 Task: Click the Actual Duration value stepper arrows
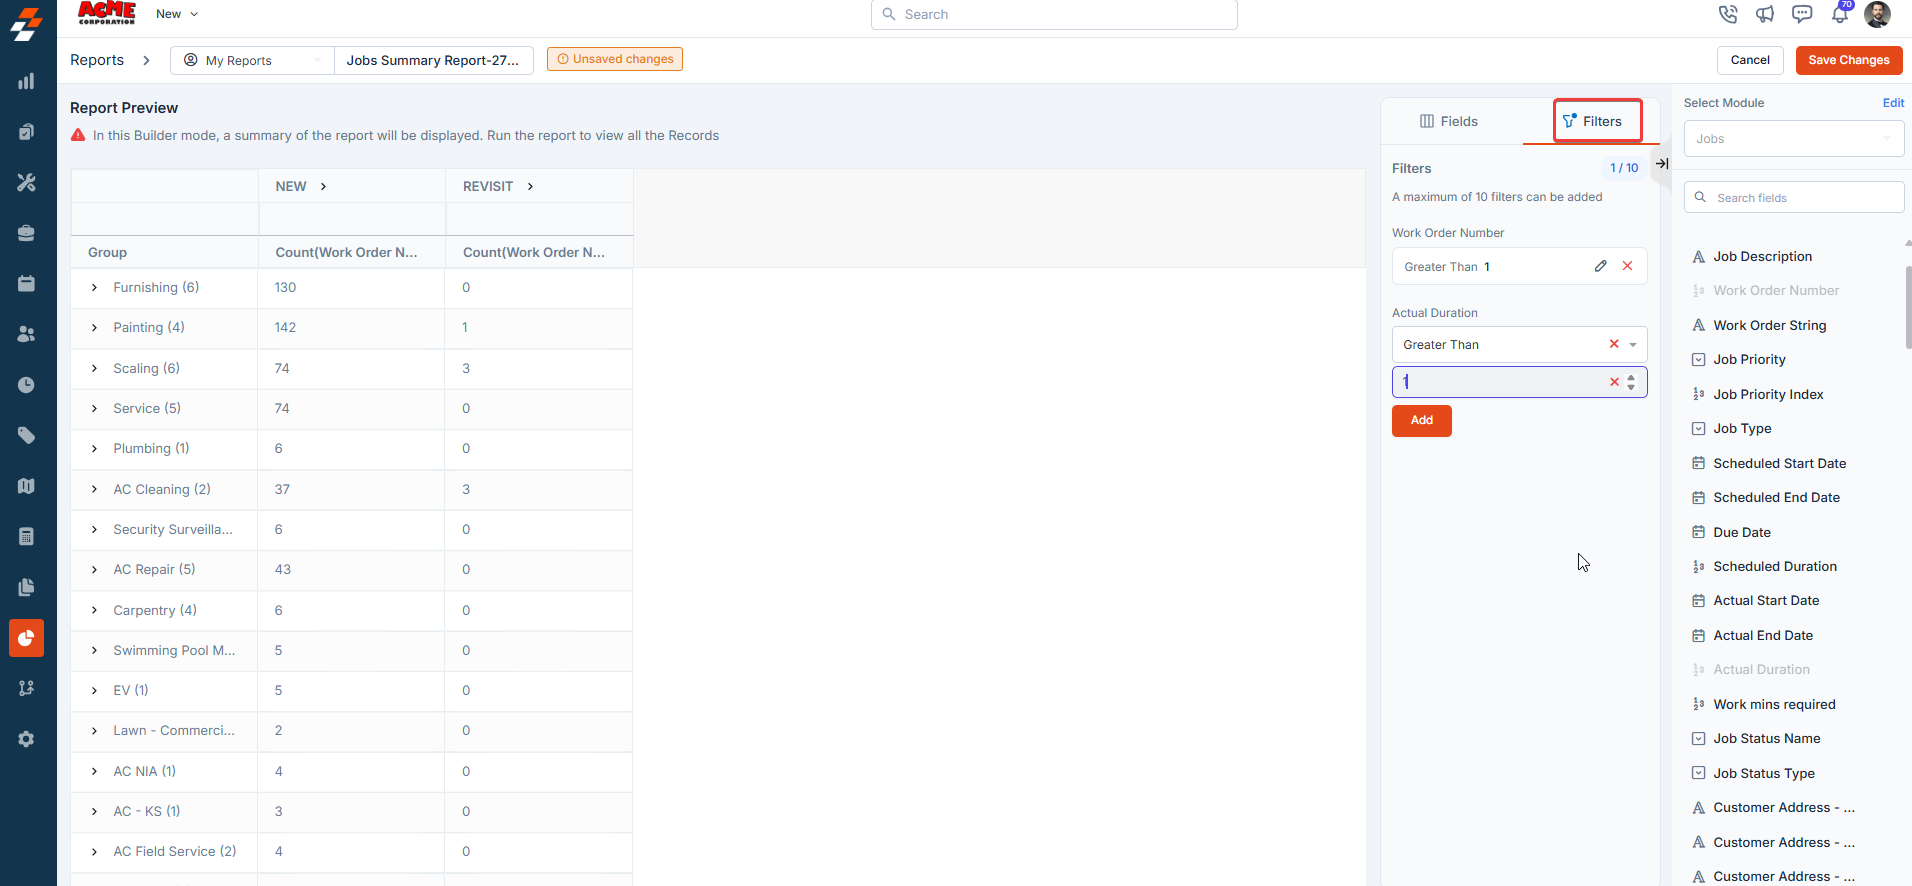click(1631, 382)
